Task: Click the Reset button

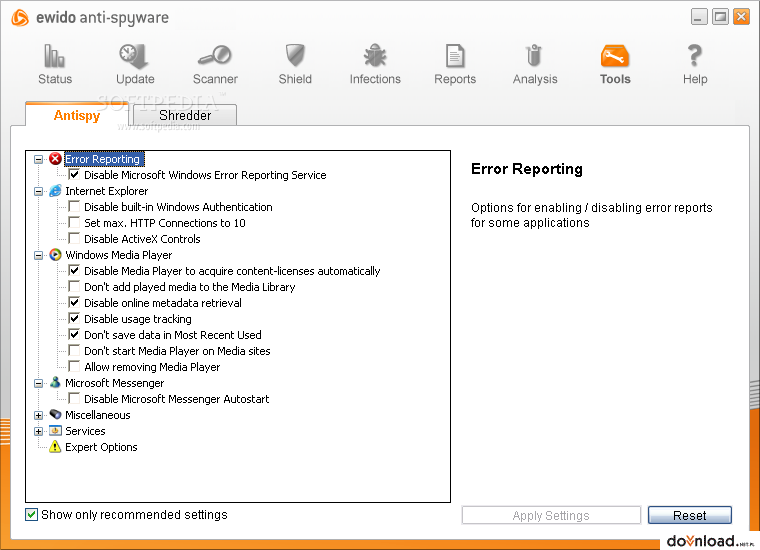Action: pos(689,515)
